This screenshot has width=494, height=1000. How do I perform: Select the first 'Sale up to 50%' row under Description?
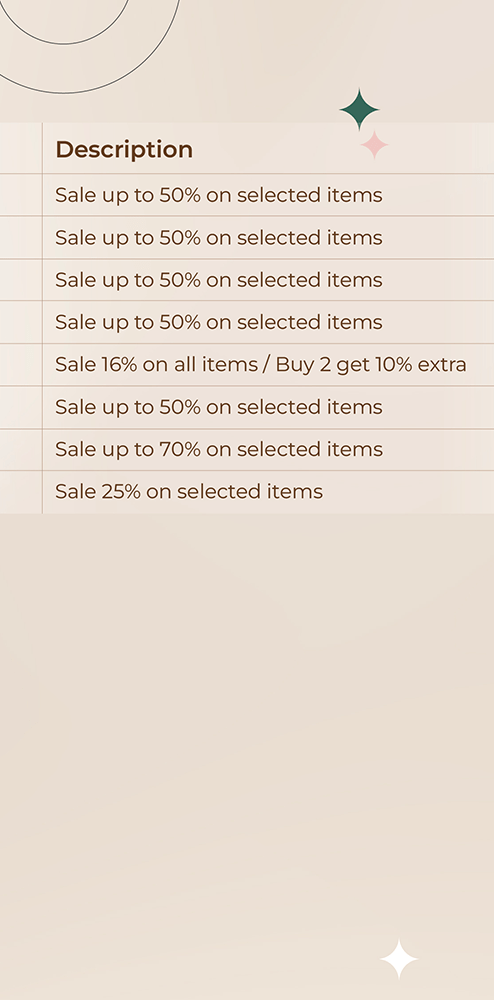click(268, 195)
